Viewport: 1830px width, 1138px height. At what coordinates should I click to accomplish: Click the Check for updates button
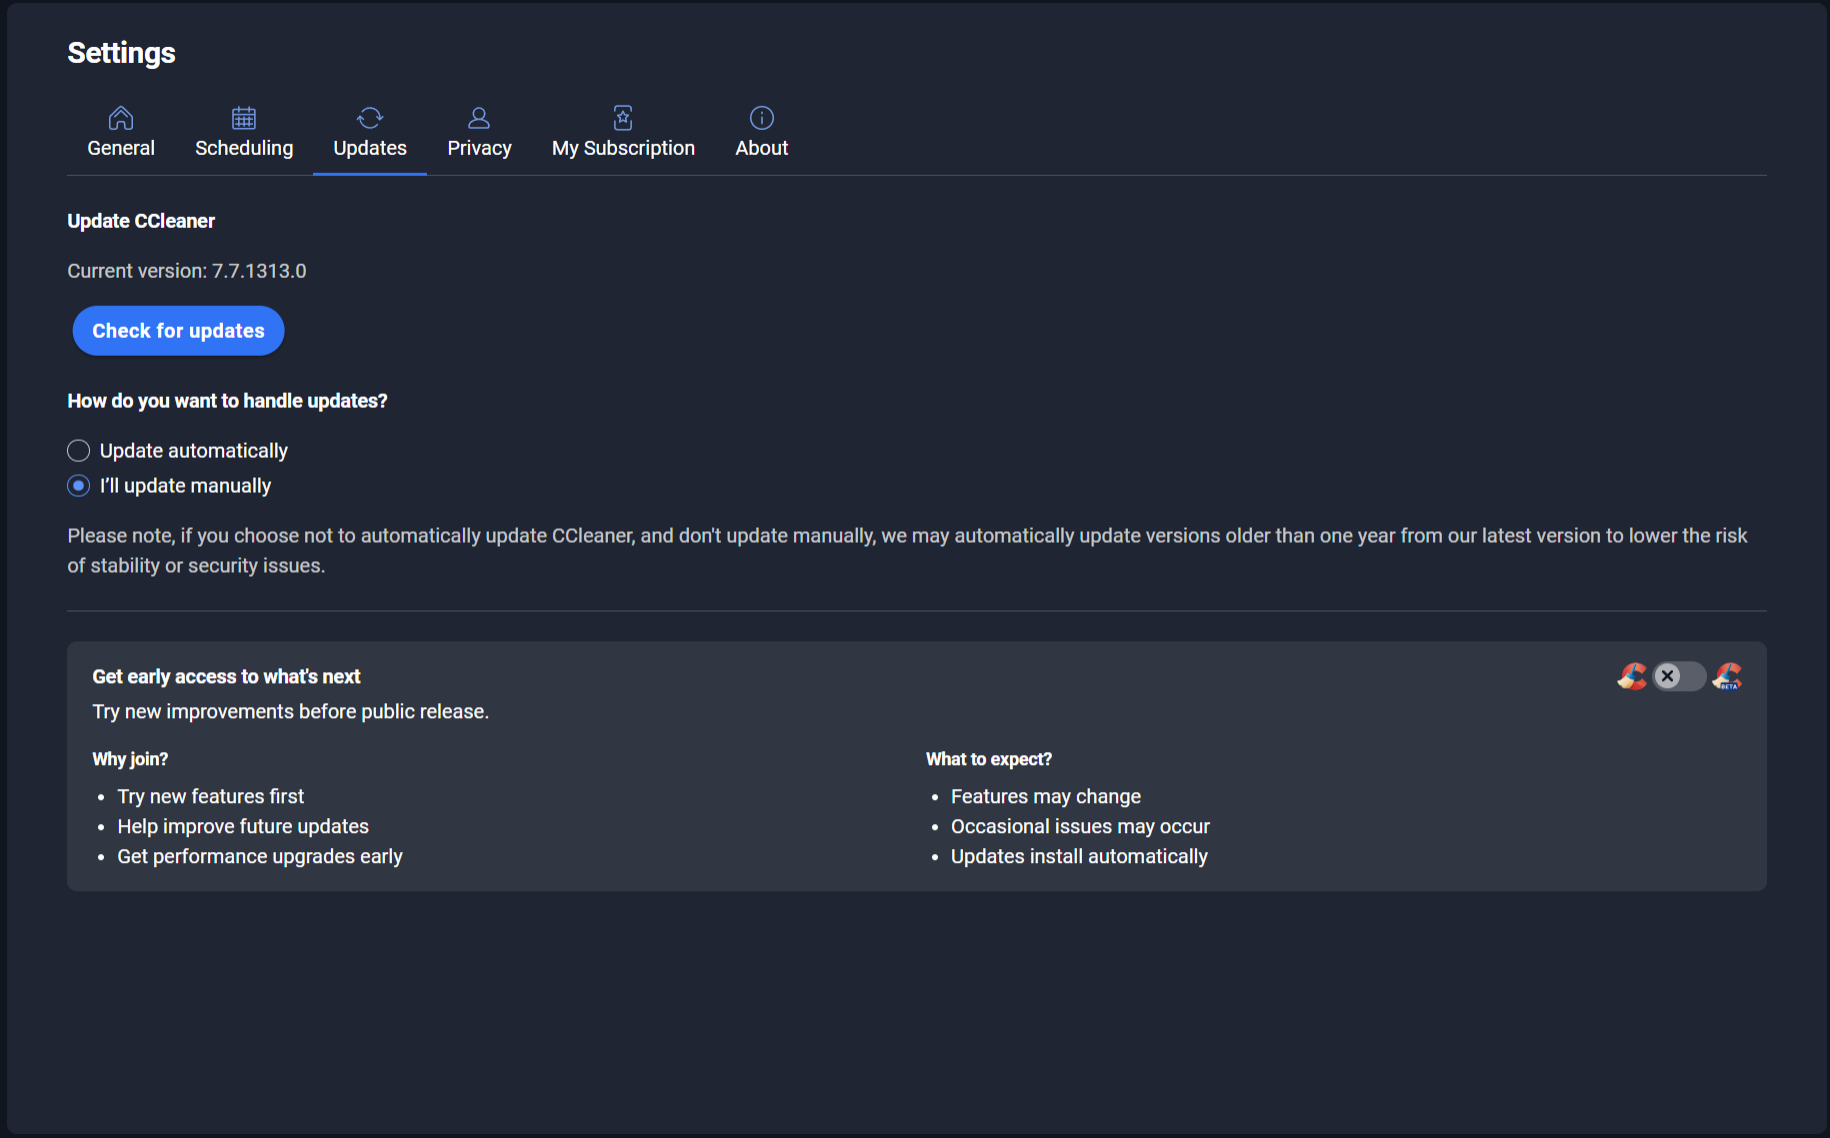point(179,331)
